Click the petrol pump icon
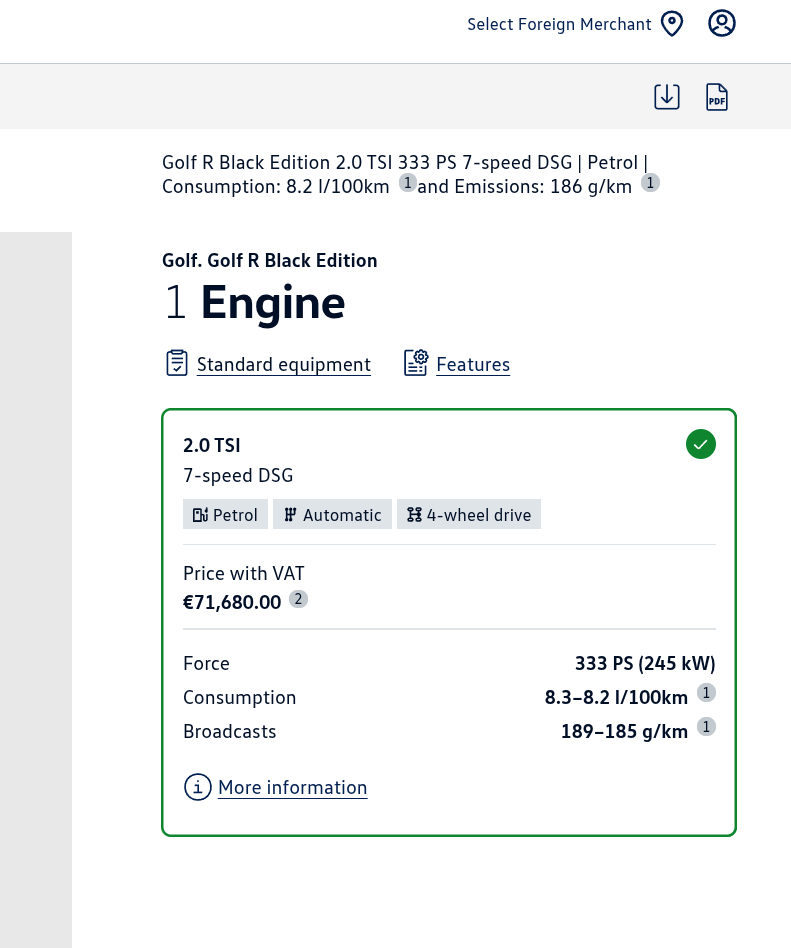 coord(200,515)
